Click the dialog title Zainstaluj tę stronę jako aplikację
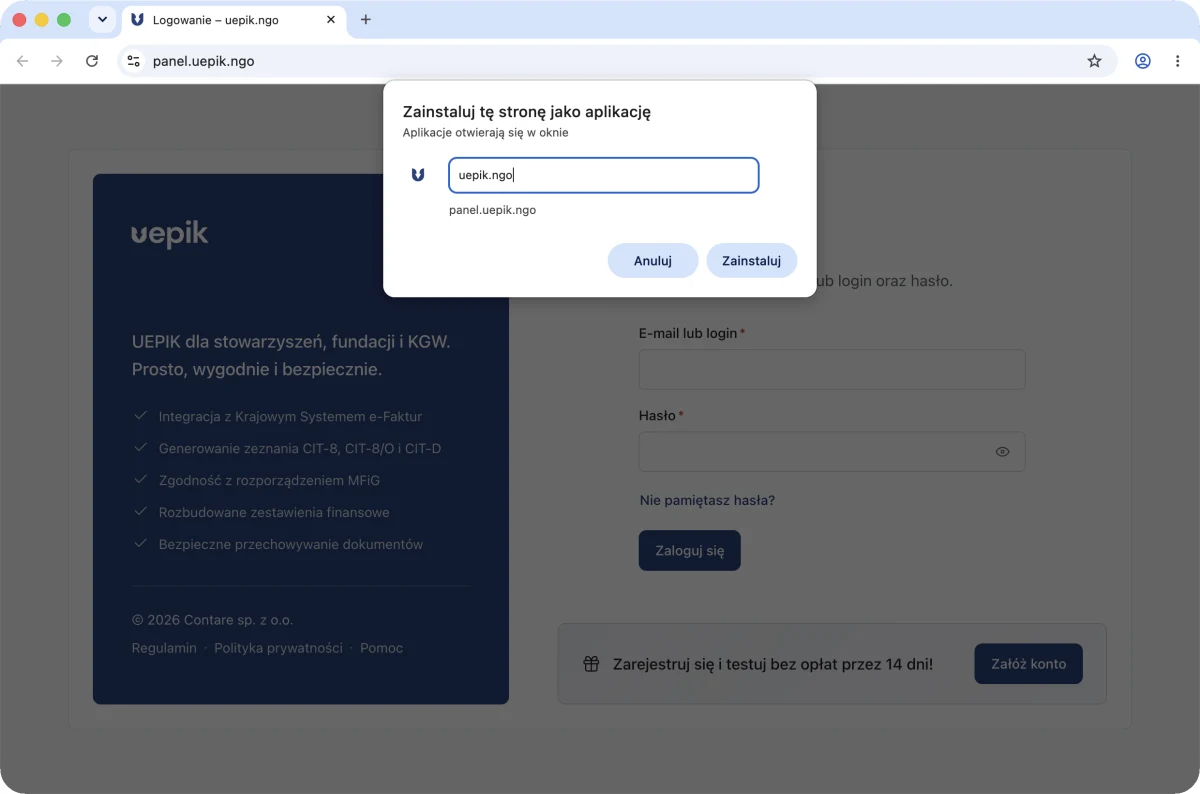This screenshot has height=794, width=1200. 527,112
